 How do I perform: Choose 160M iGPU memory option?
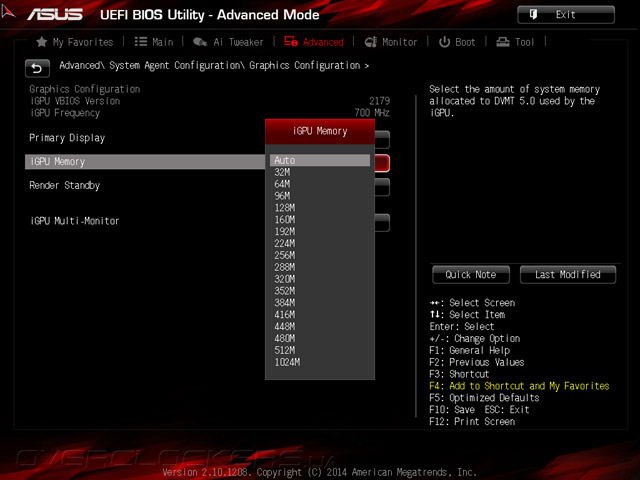284,220
